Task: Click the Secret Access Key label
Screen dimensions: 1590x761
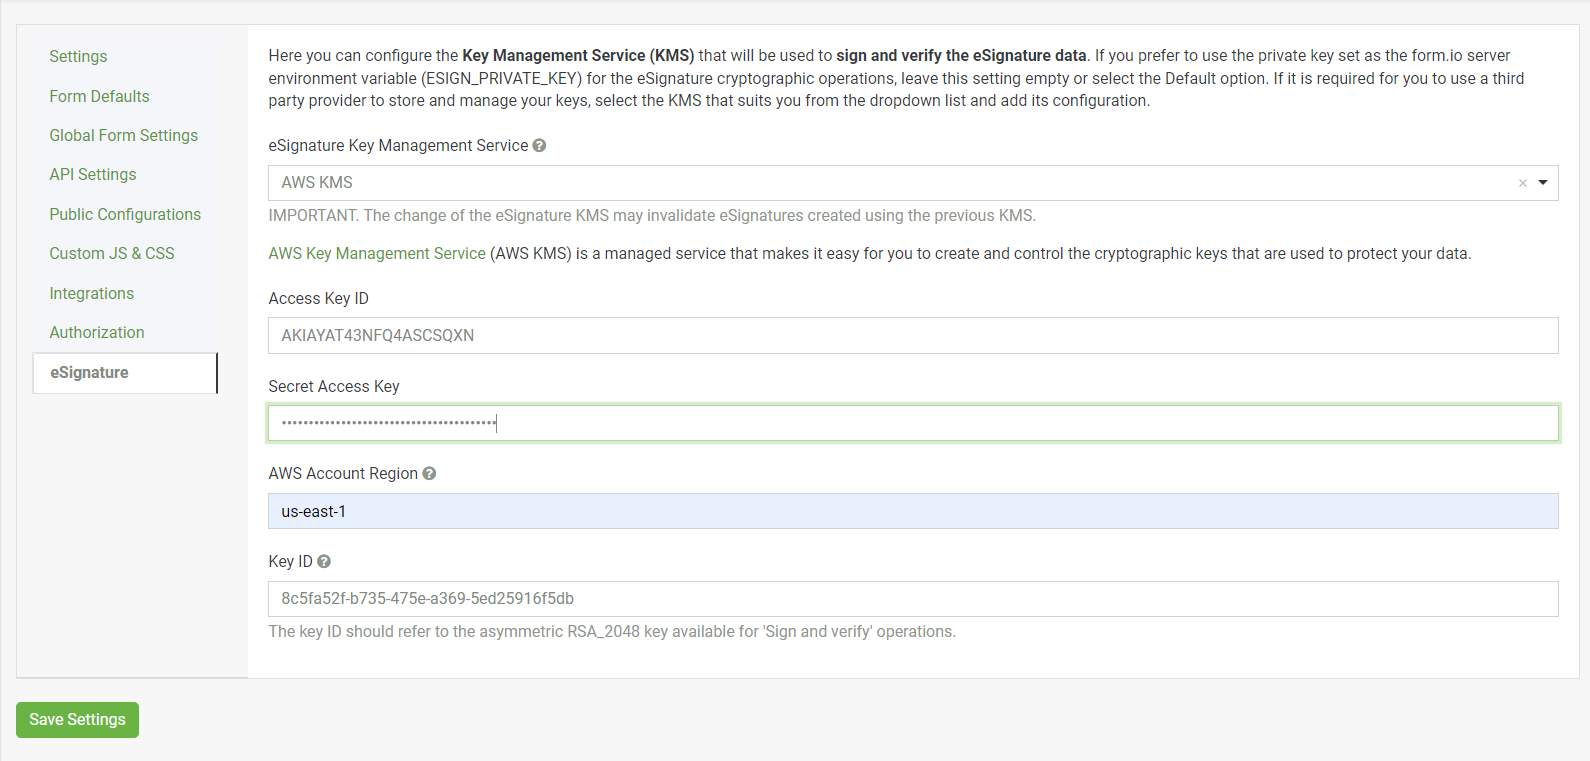Action: [x=334, y=387]
